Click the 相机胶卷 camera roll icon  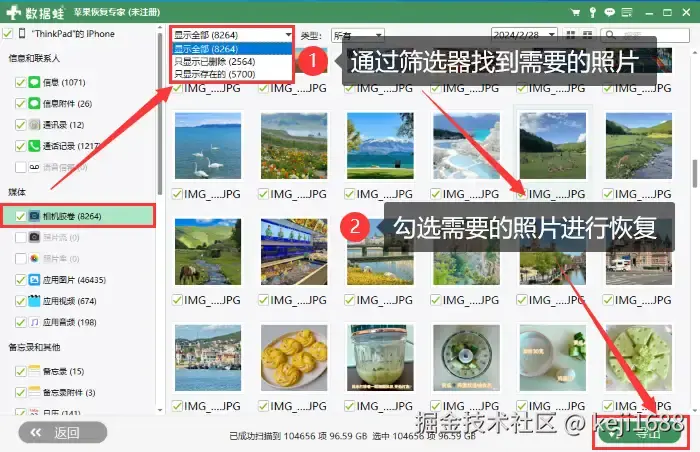pyautogui.click(x=34, y=216)
